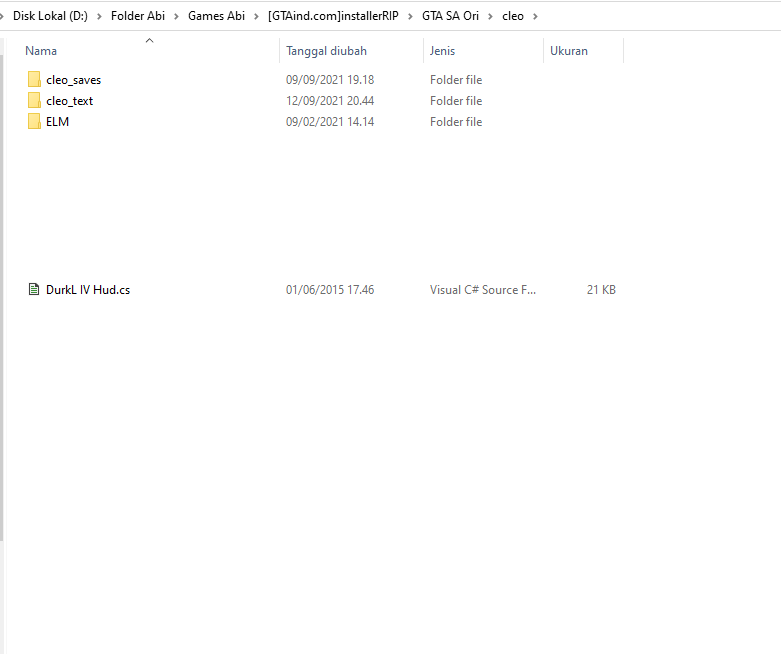This screenshot has height=665, width=781.
Task: Click the cleo_text folder name
Action: pos(69,101)
